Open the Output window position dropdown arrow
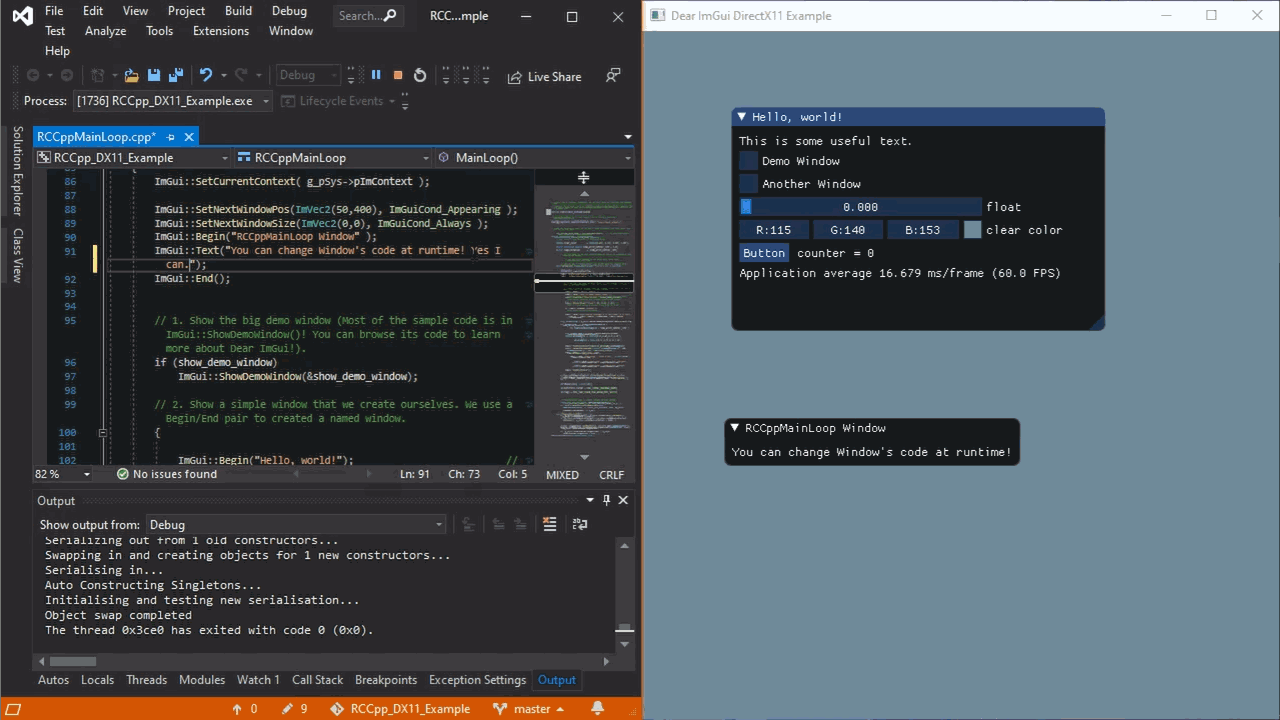Viewport: 1280px width, 720px height. click(x=590, y=500)
